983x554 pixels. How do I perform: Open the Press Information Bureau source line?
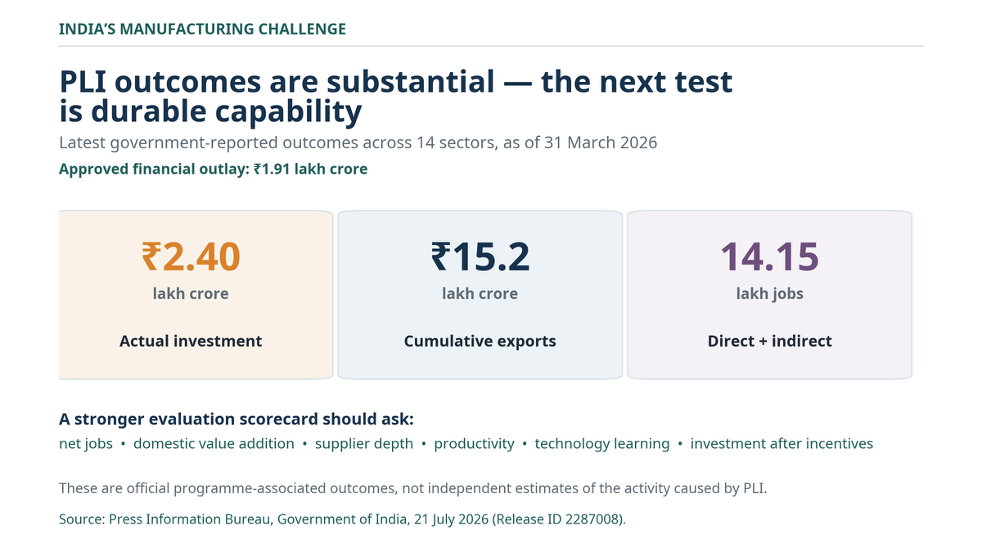click(342, 520)
